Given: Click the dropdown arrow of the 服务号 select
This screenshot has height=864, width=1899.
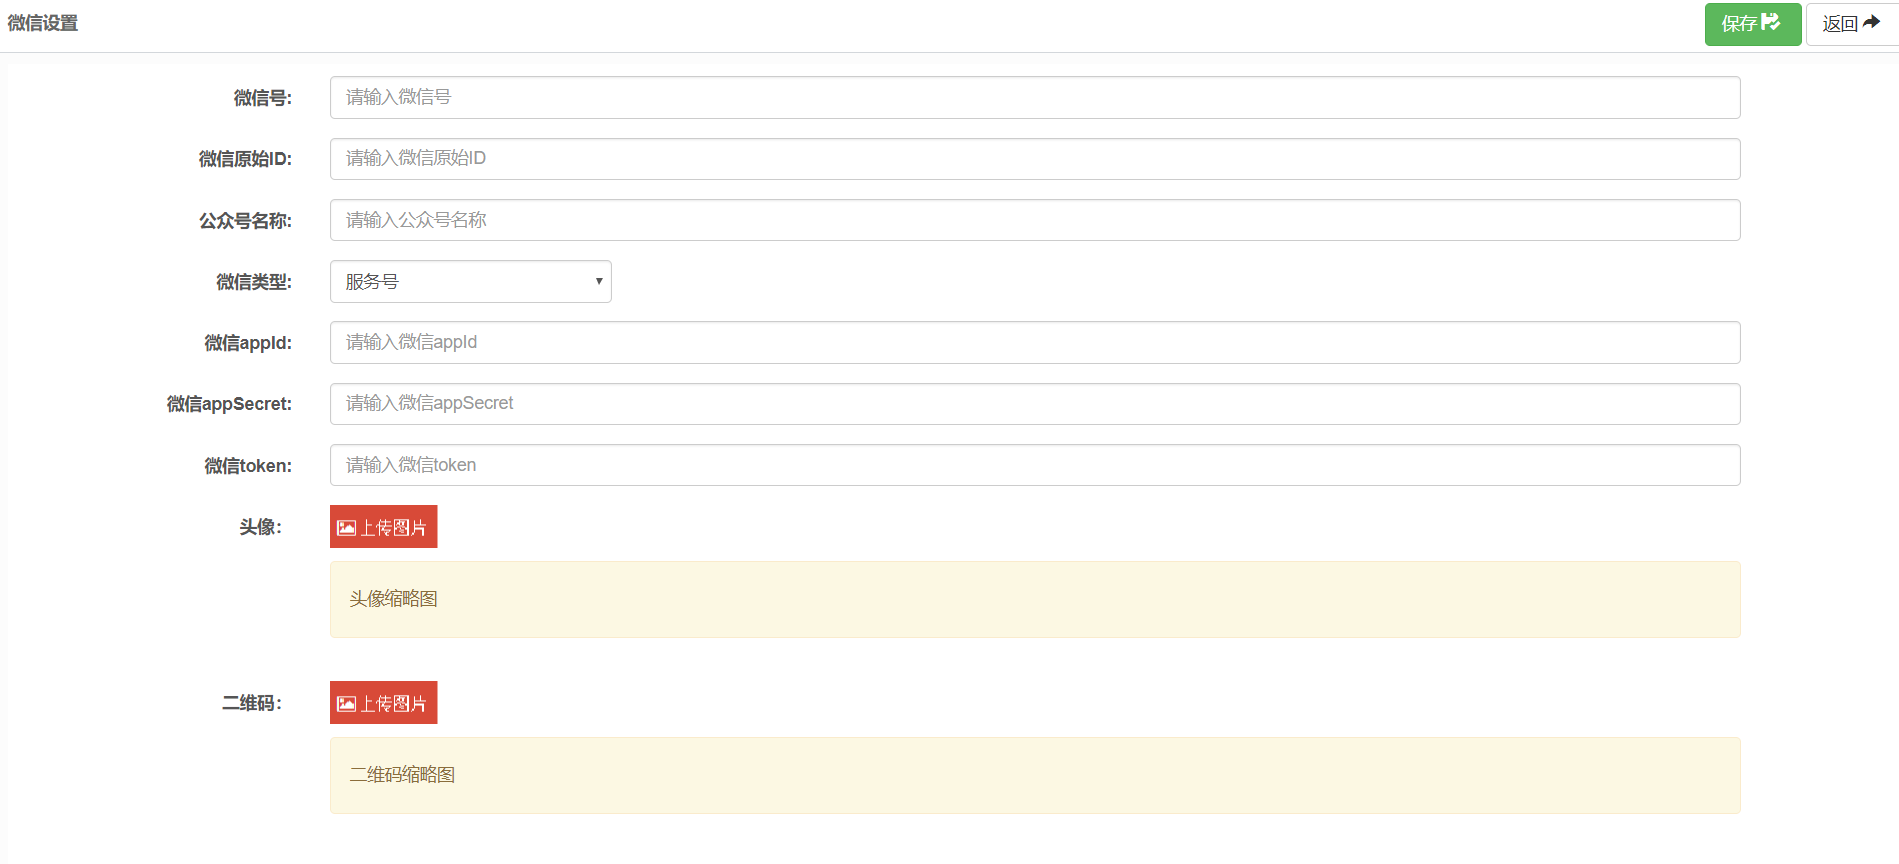Looking at the screenshot, I should point(599,282).
